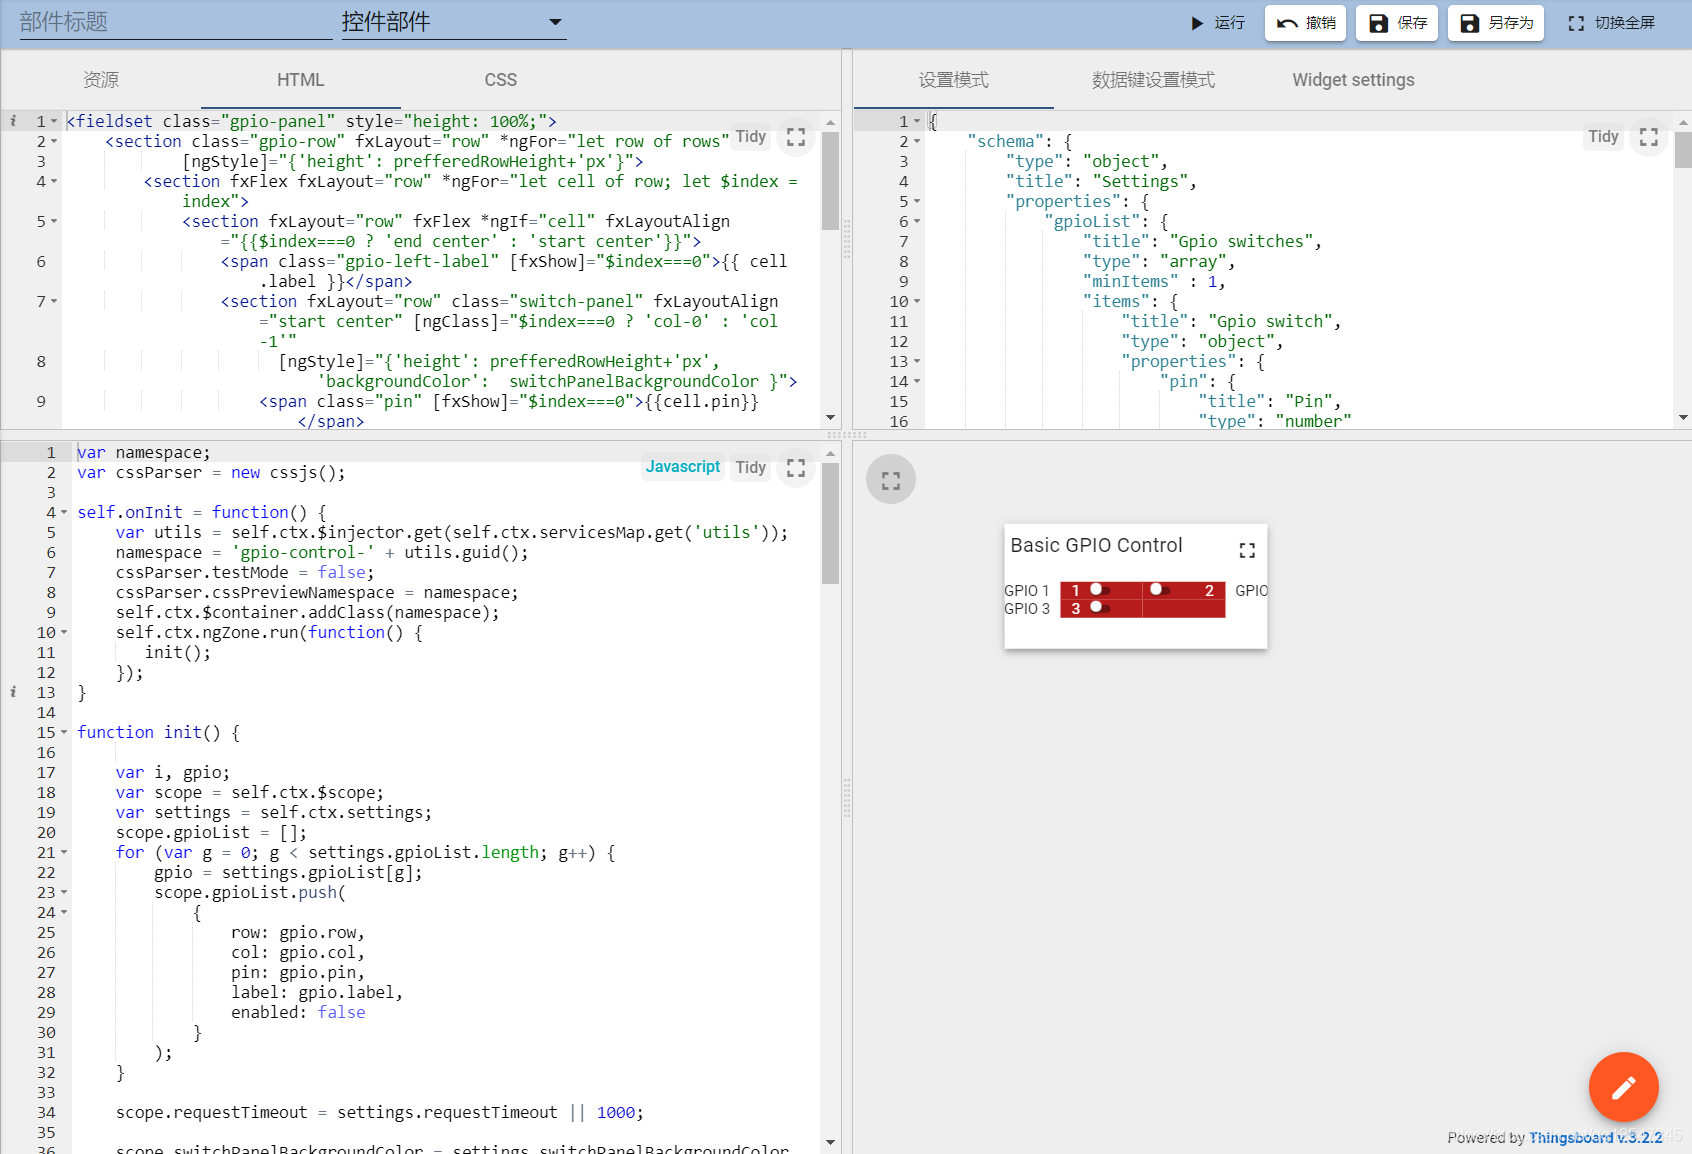Screen dimensions: 1692x1154
Task: Switch to the 资源 tab
Action: click(101, 80)
